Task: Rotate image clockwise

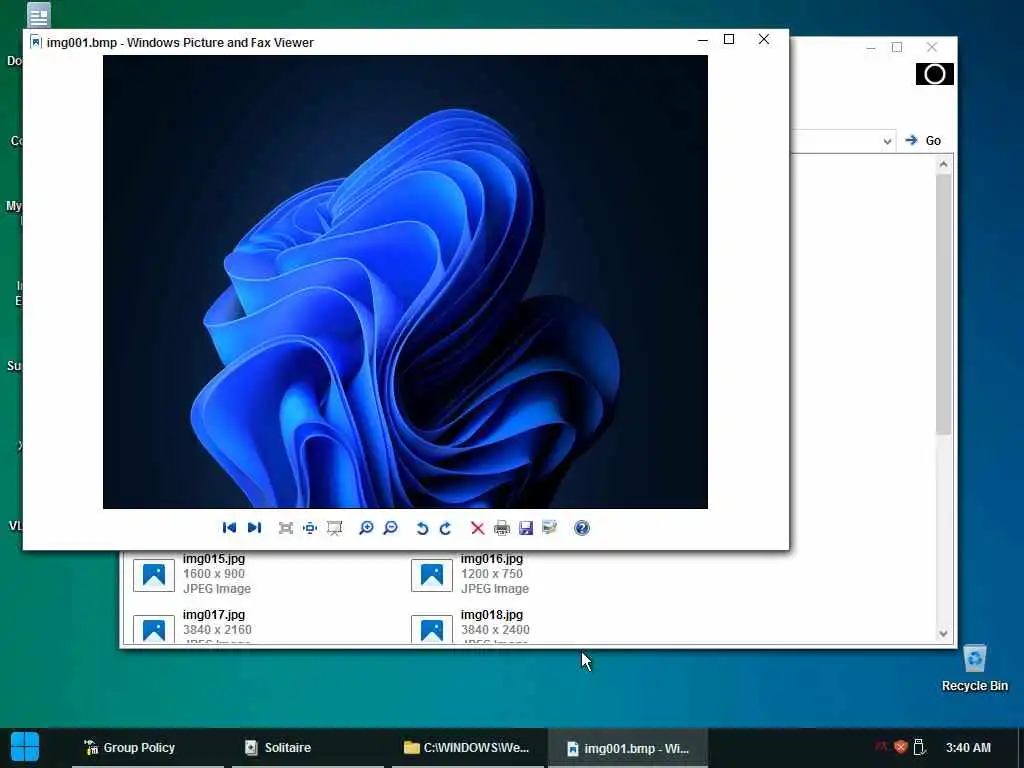Action: coord(446,528)
